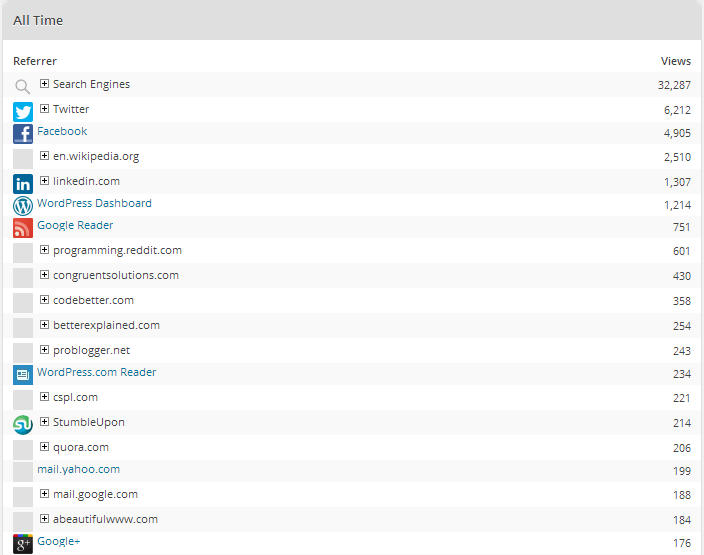Click the WordPress.com Reader icon
Image resolution: width=704 pixels, height=555 pixels.
[x=23, y=375]
